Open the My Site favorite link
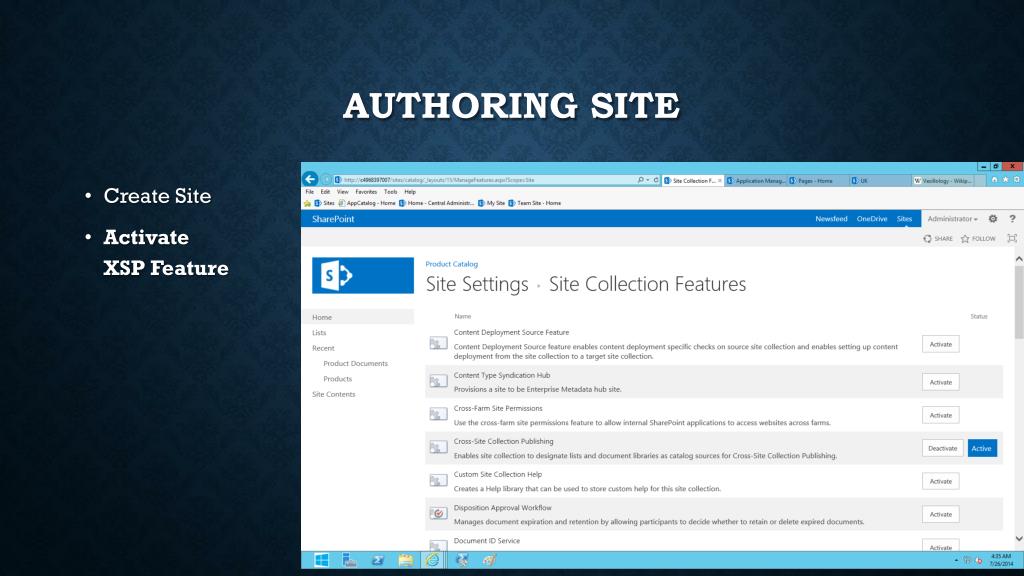The height and width of the screenshot is (576, 1024). [x=491, y=203]
